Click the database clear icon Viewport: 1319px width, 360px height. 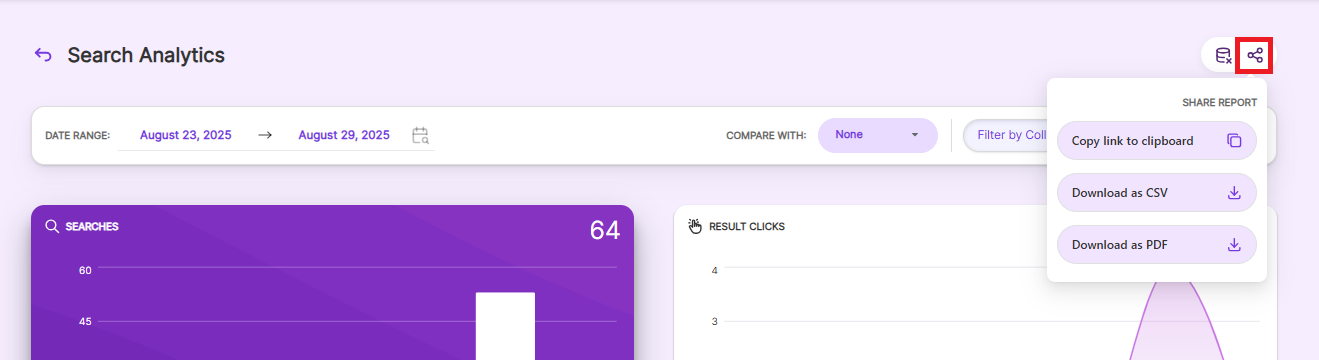1222,55
